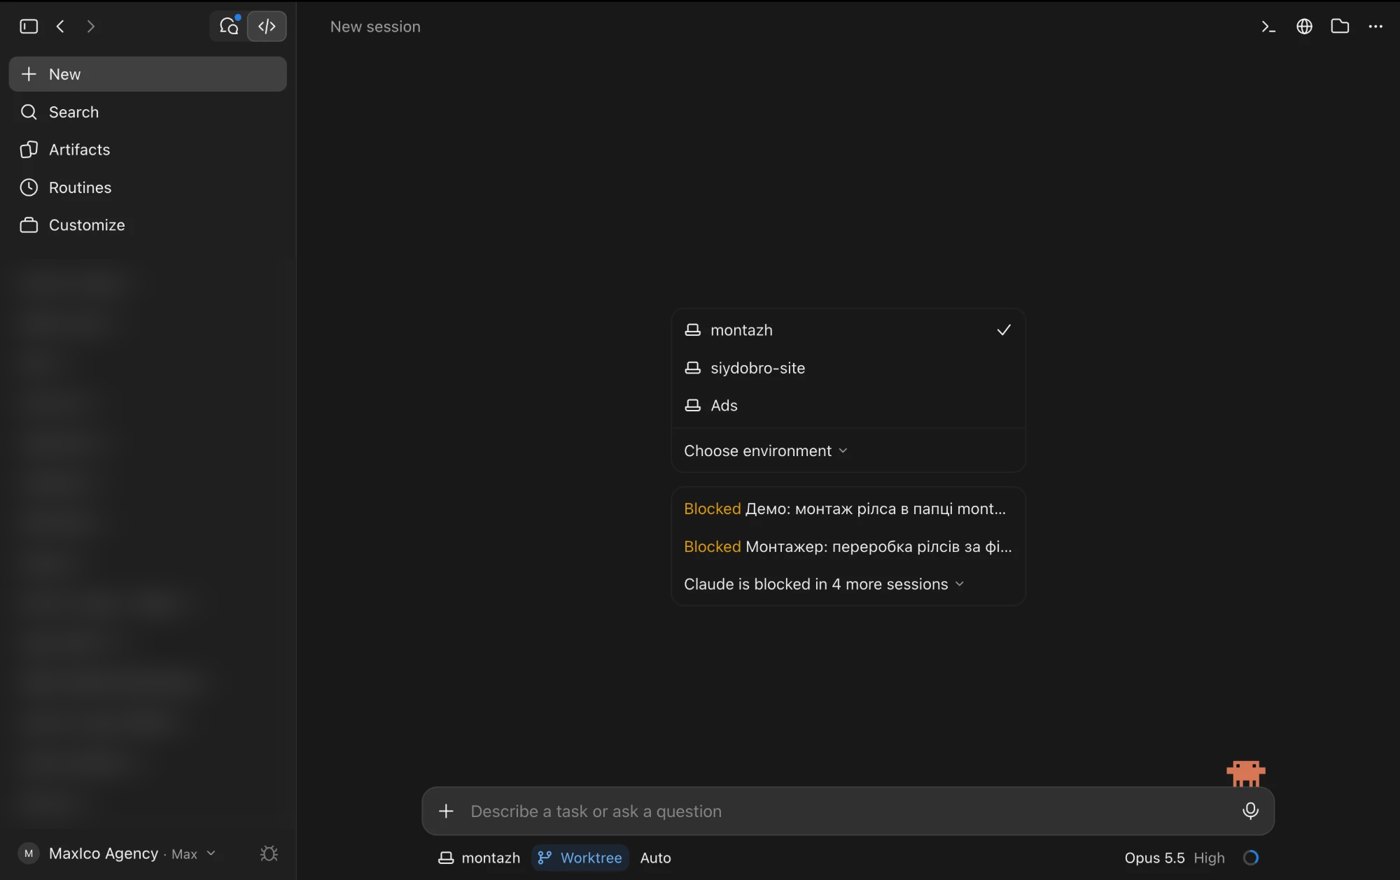Expand the Choose environment dropdown

point(766,451)
